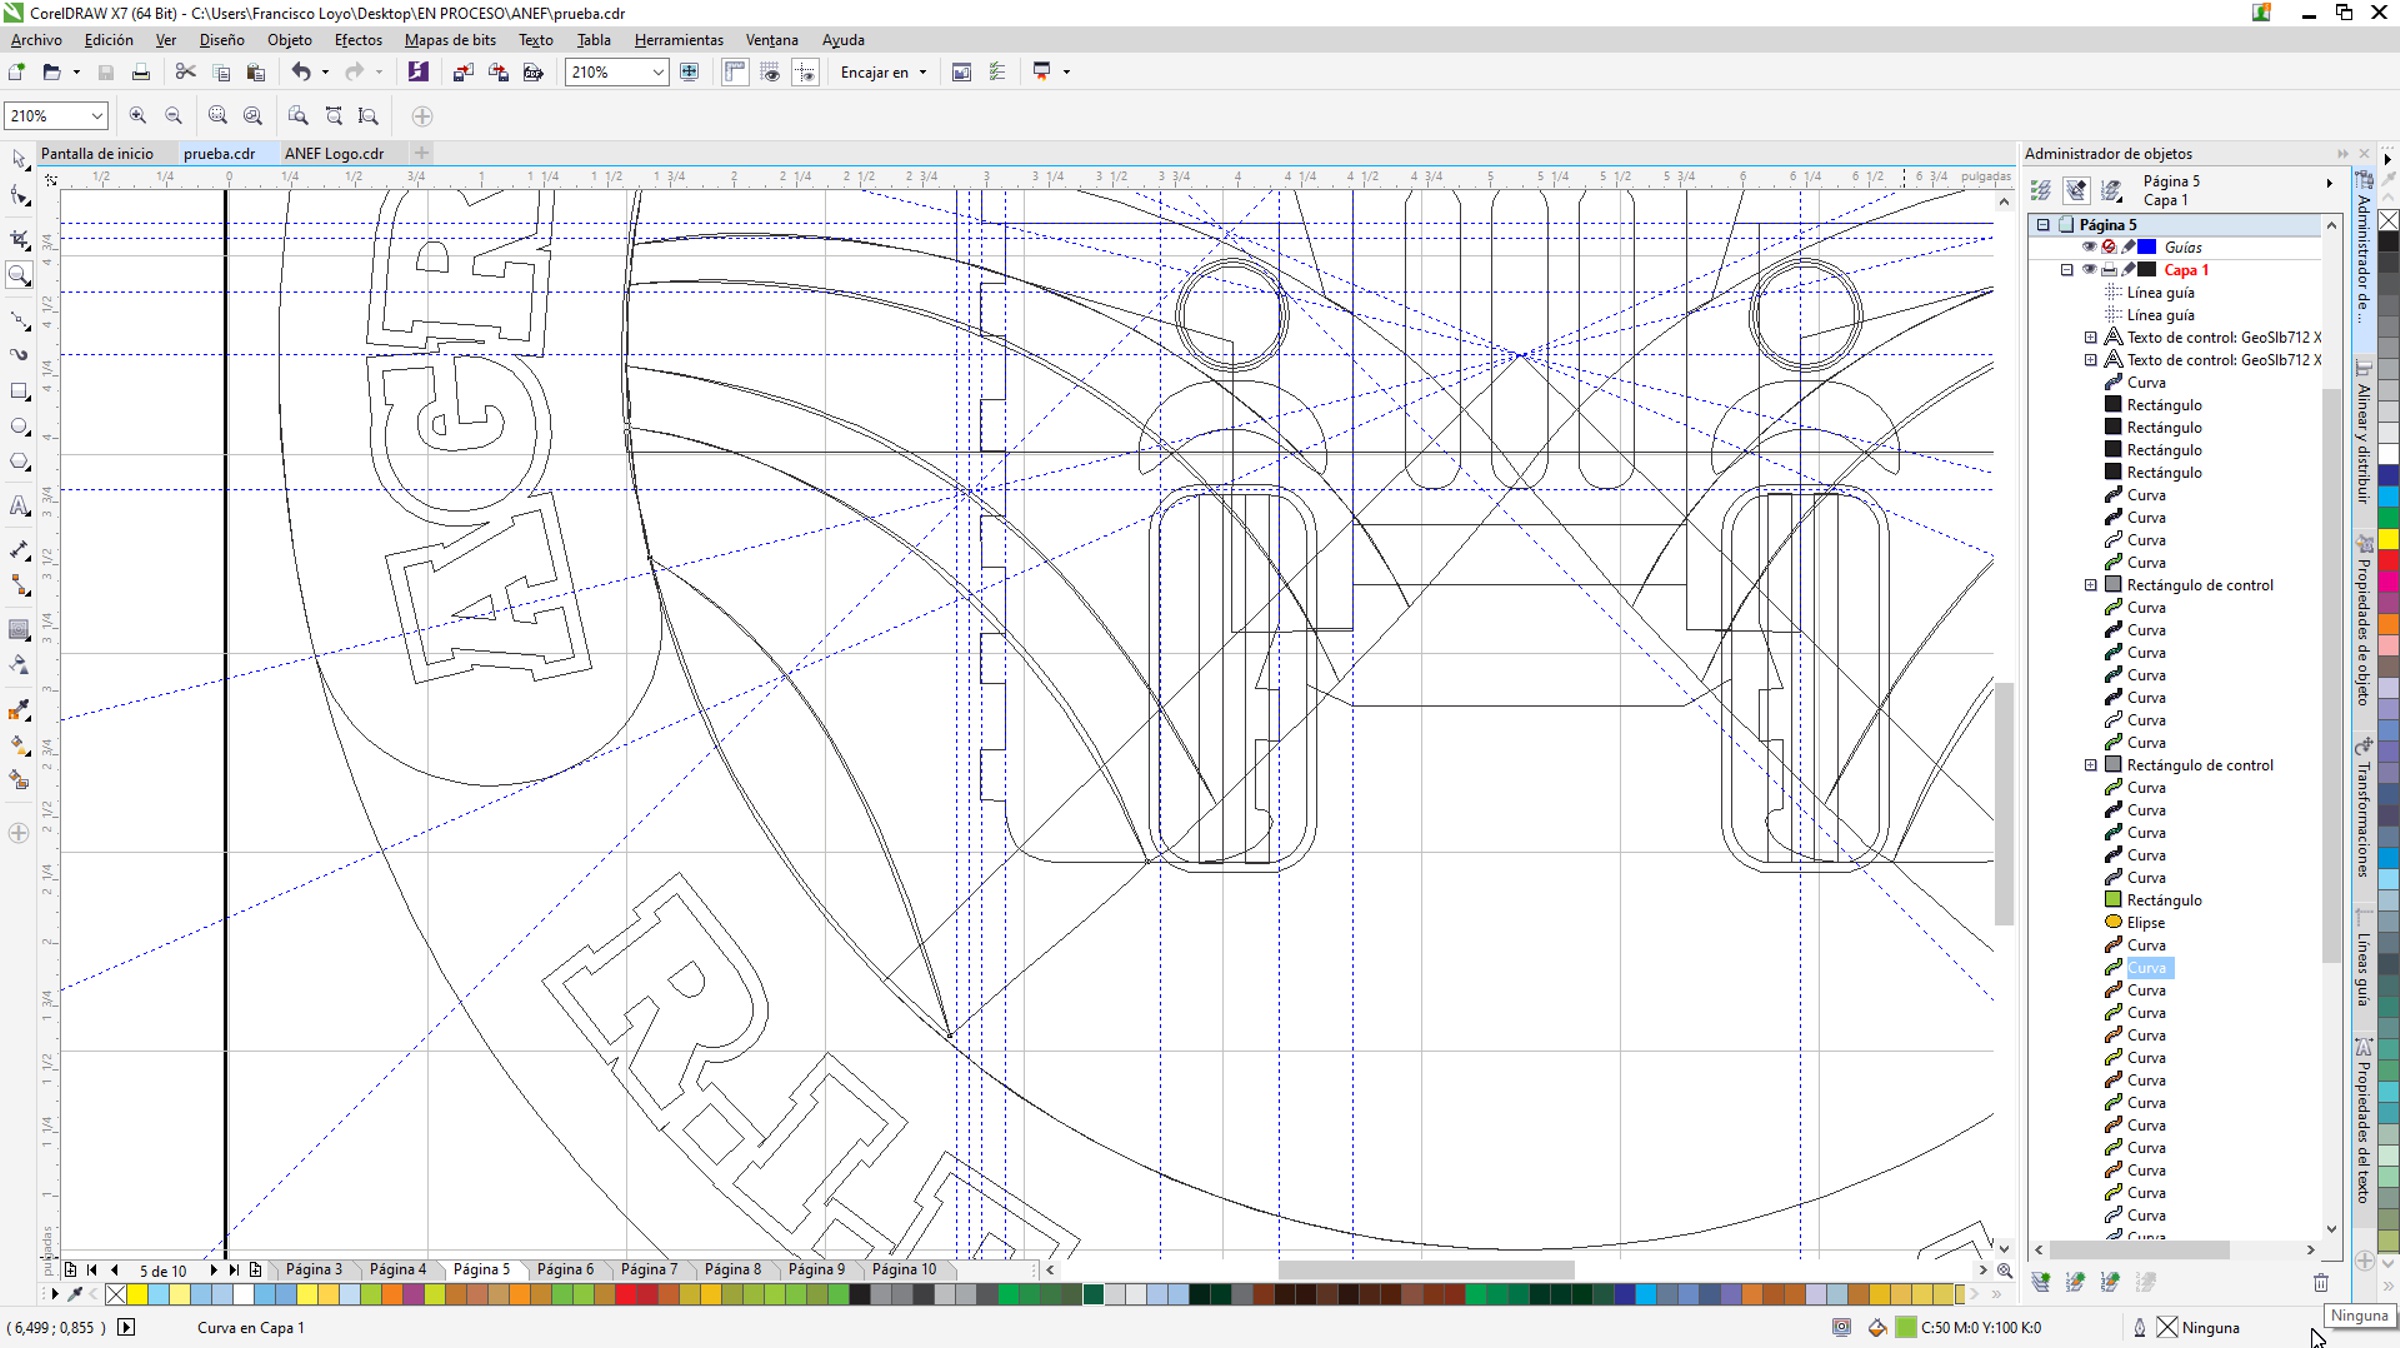Image resolution: width=2400 pixels, height=1348 pixels.
Task: Open the zoom dropdown in property bar
Action: tap(96, 116)
